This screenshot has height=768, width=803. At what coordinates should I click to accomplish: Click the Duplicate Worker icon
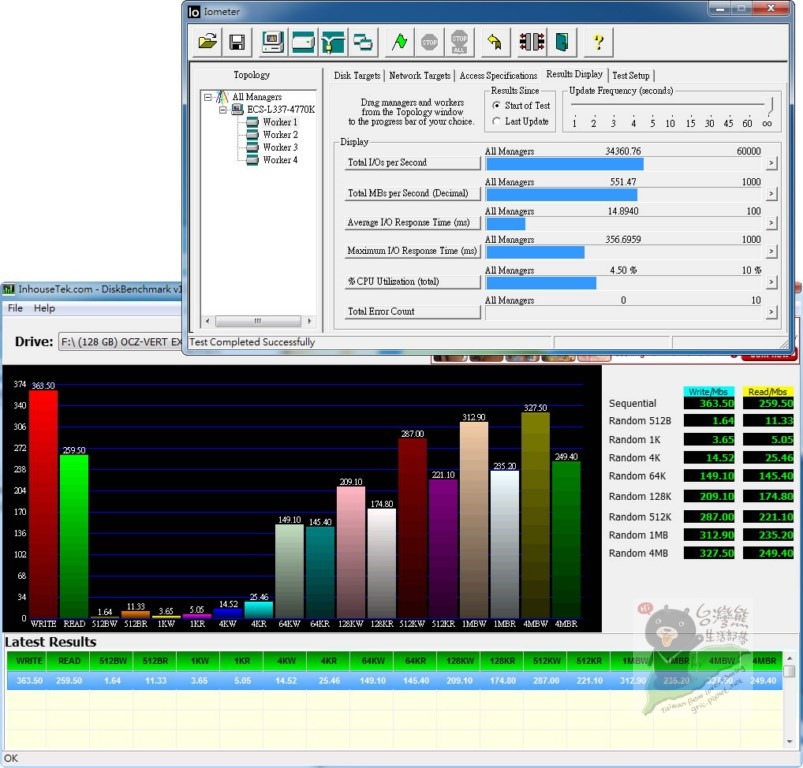tap(363, 42)
